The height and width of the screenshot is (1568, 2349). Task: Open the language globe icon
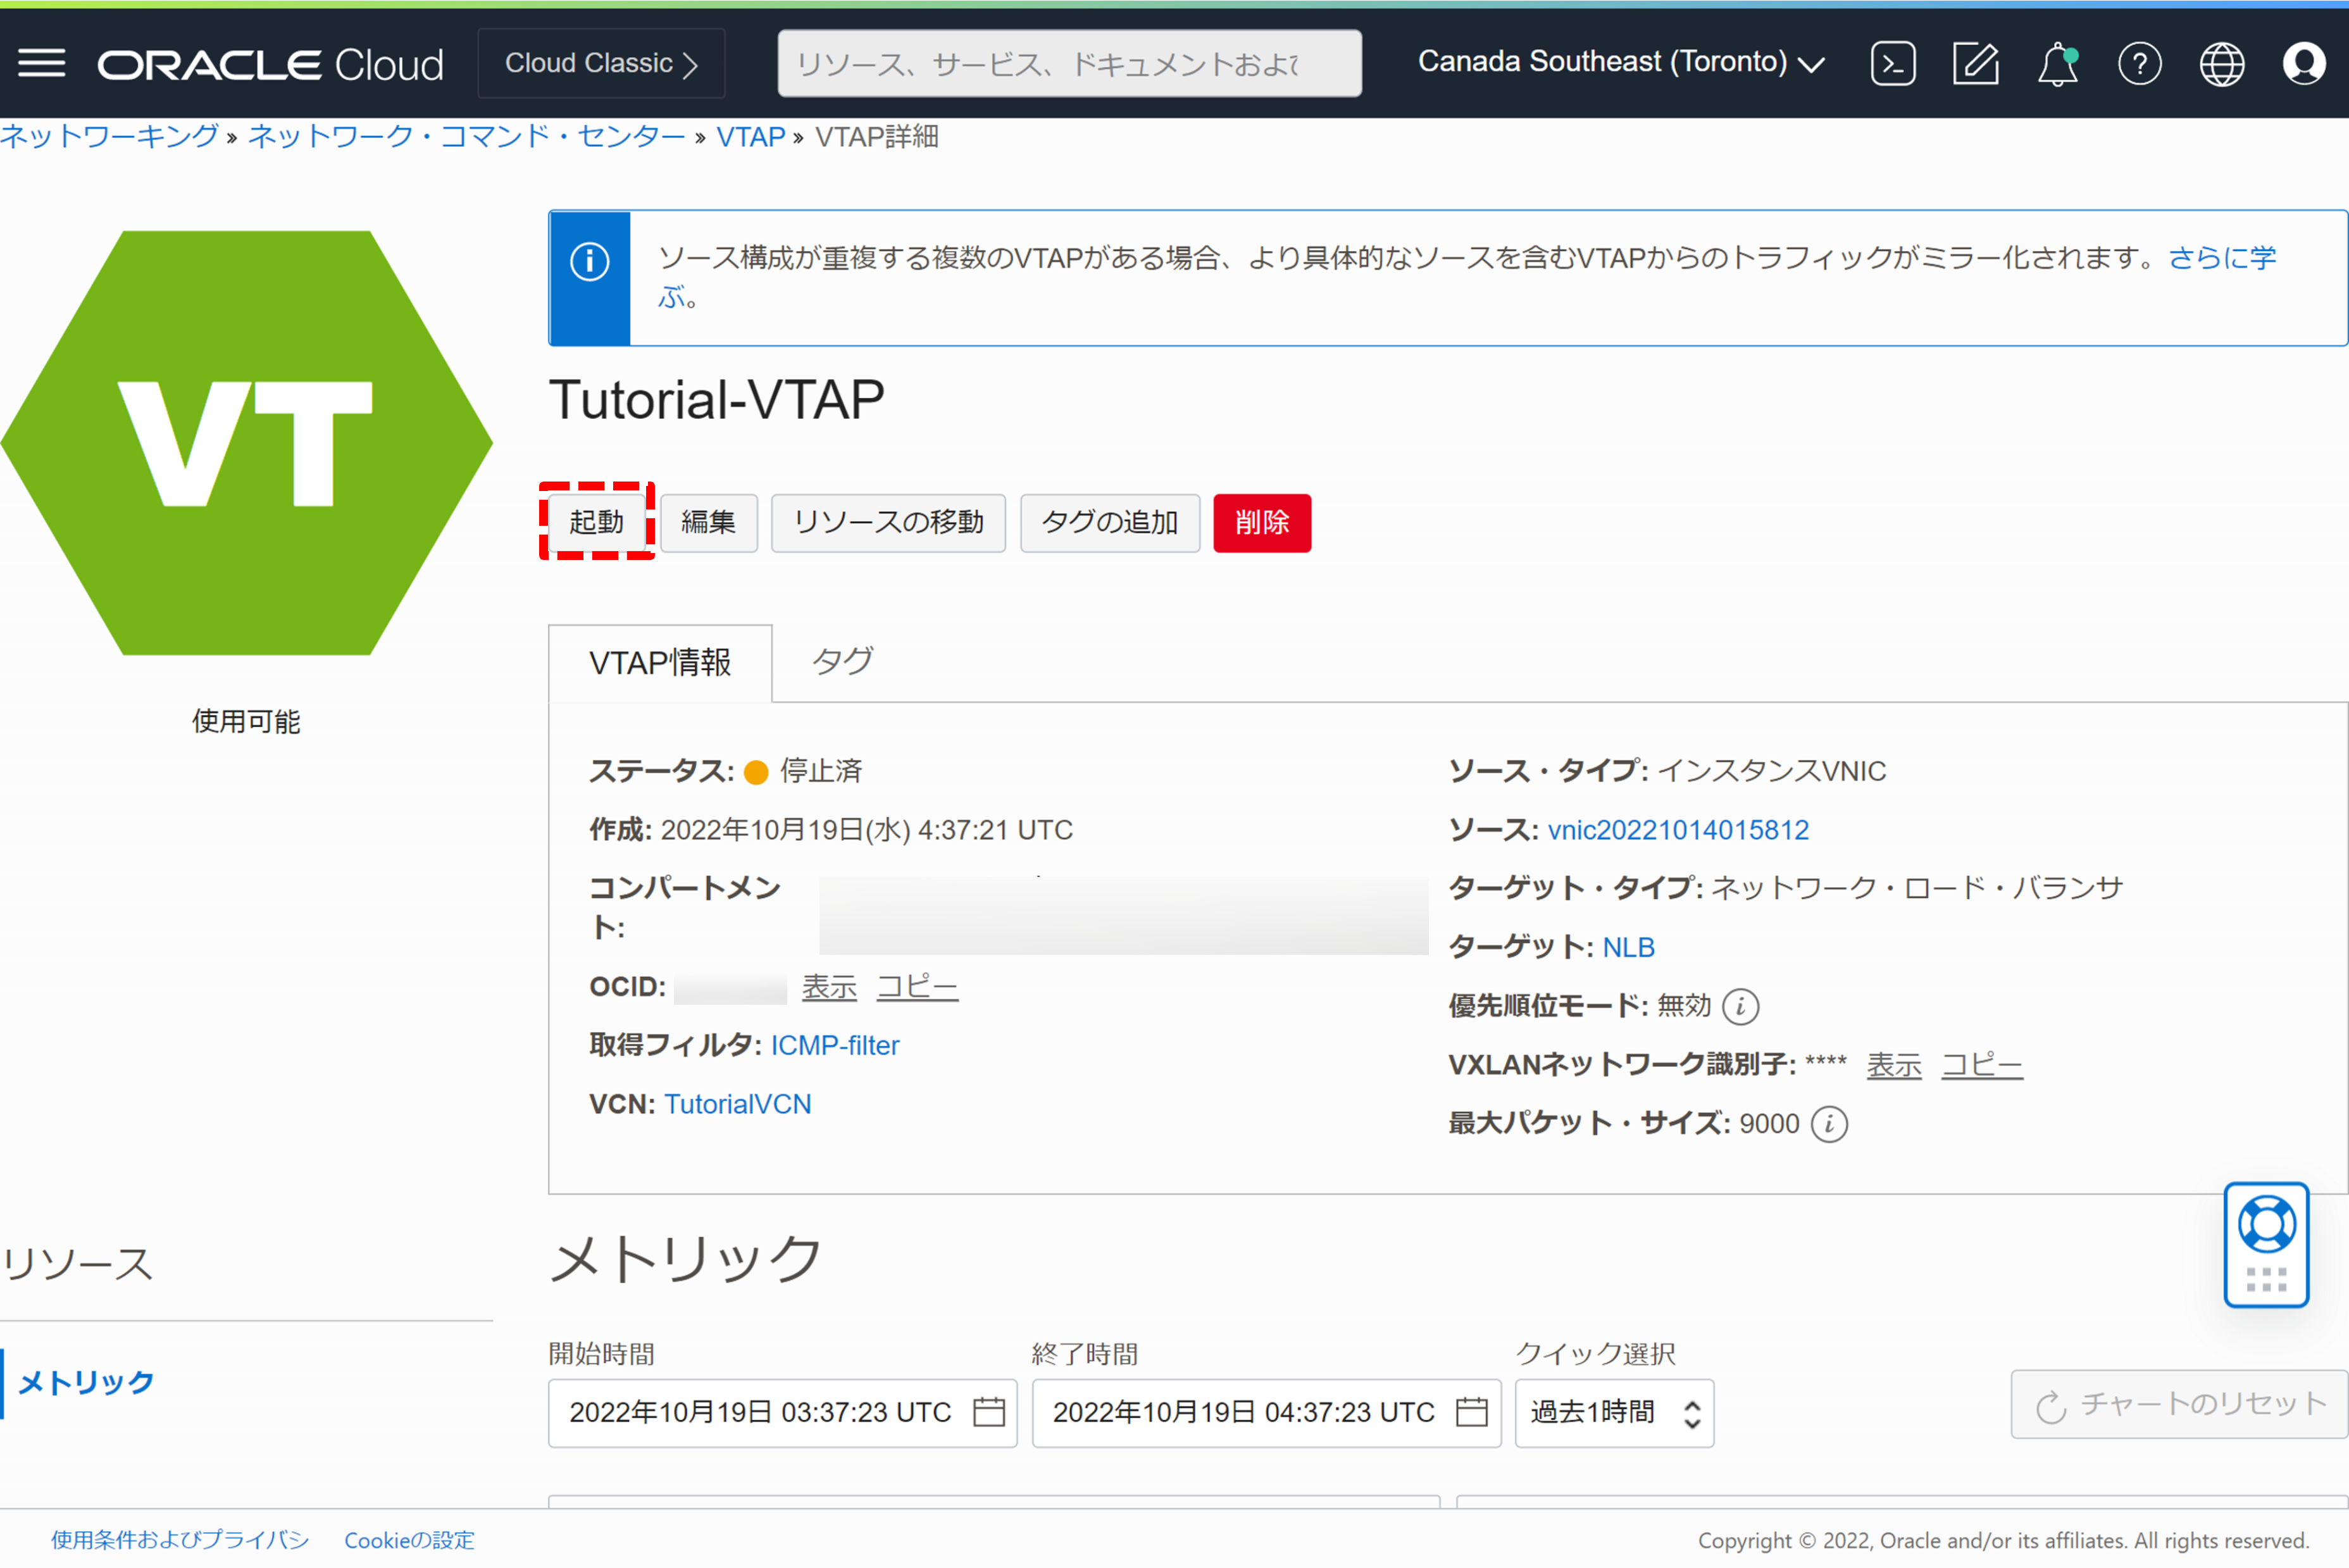point(2222,64)
